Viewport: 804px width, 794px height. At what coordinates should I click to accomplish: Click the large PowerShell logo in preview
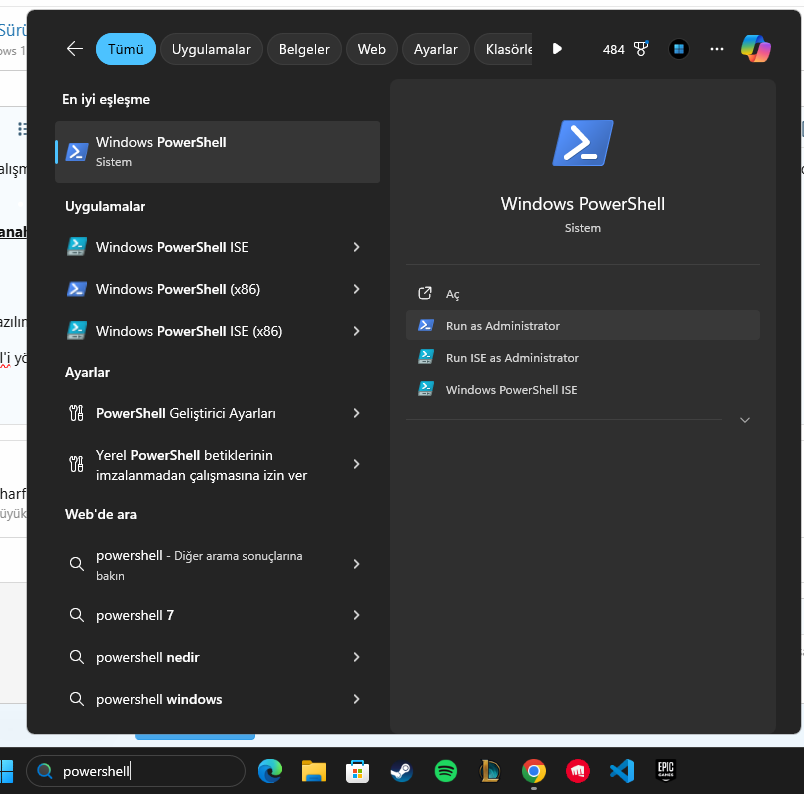tap(583, 143)
